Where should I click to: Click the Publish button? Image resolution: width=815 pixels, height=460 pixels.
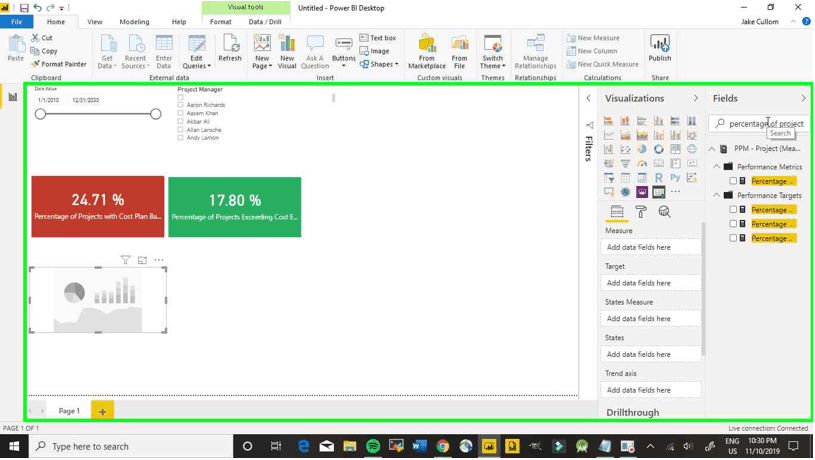point(660,49)
